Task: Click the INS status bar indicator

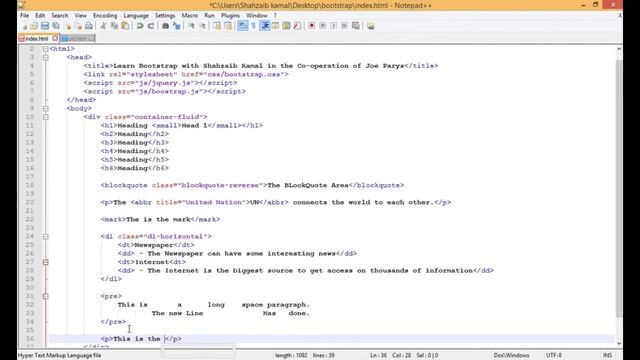Action: point(607,356)
